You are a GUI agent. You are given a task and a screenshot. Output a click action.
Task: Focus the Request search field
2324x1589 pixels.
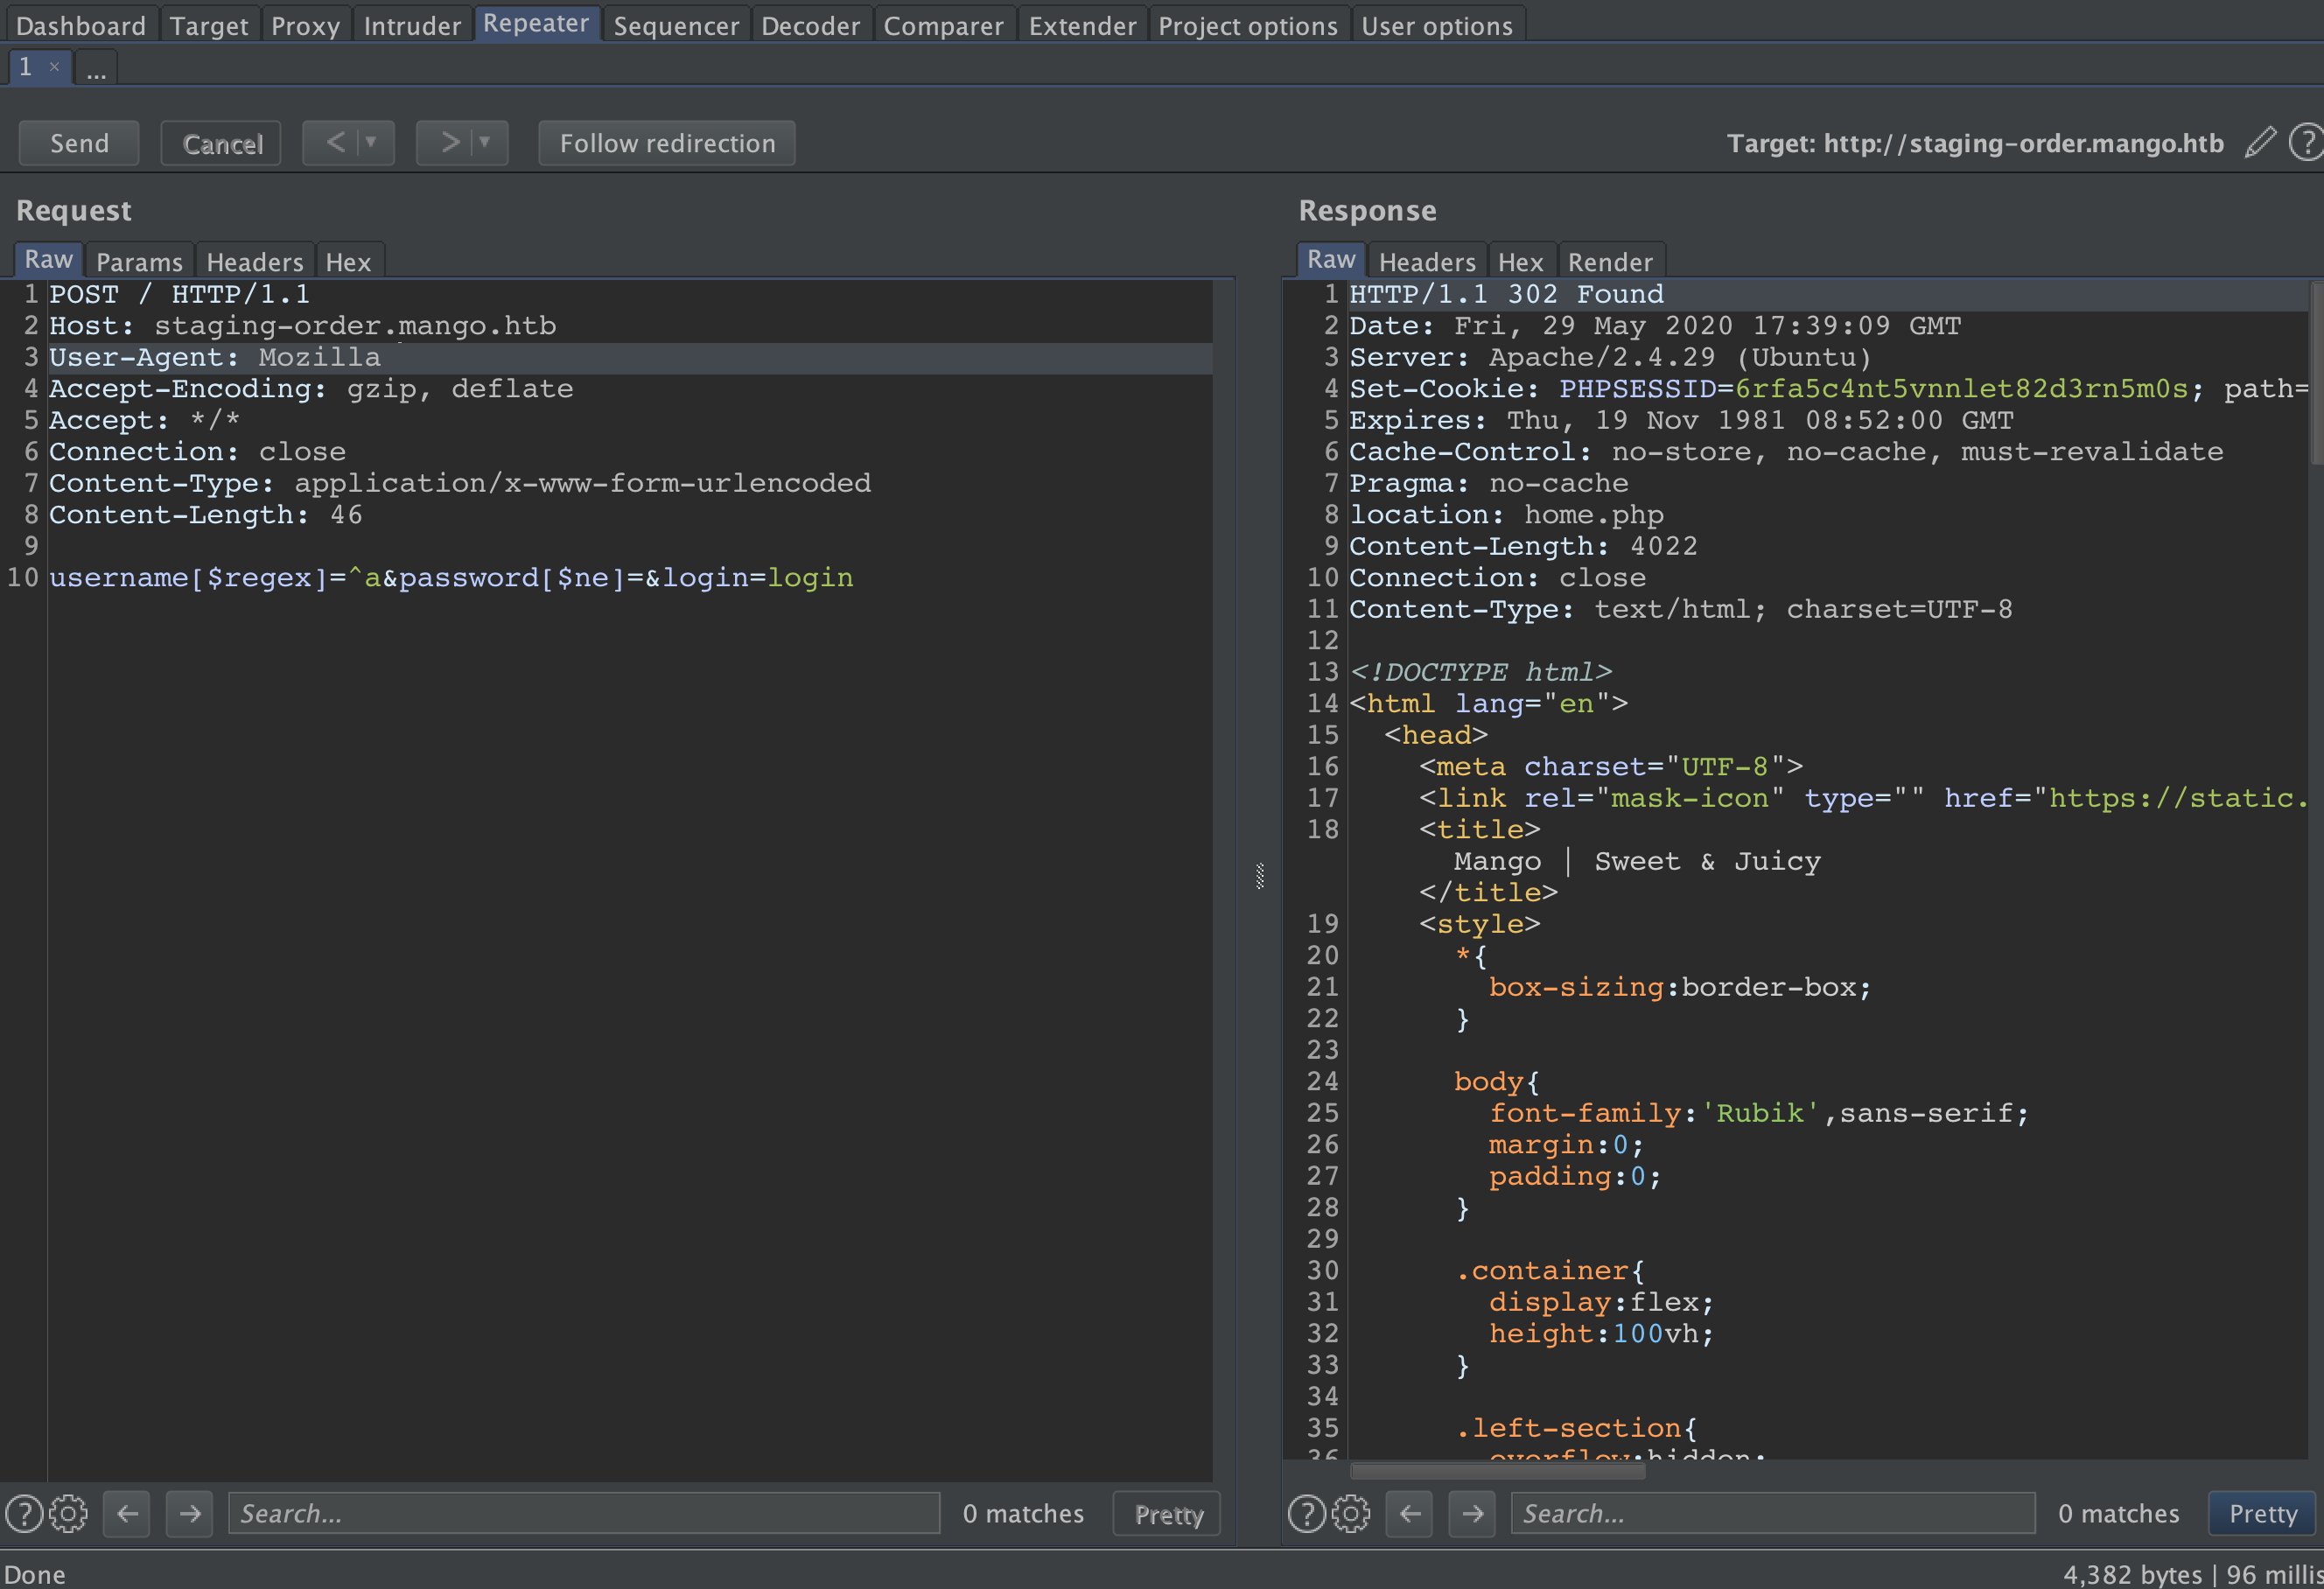point(585,1514)
